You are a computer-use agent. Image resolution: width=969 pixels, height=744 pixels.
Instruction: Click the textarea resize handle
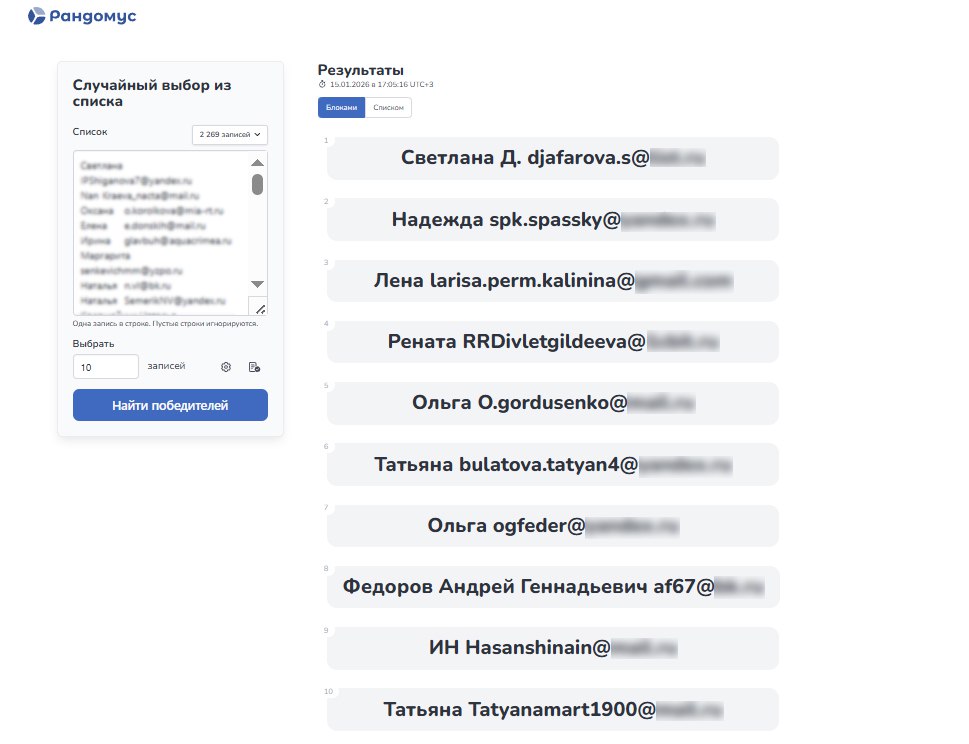(x=257, y=308)
